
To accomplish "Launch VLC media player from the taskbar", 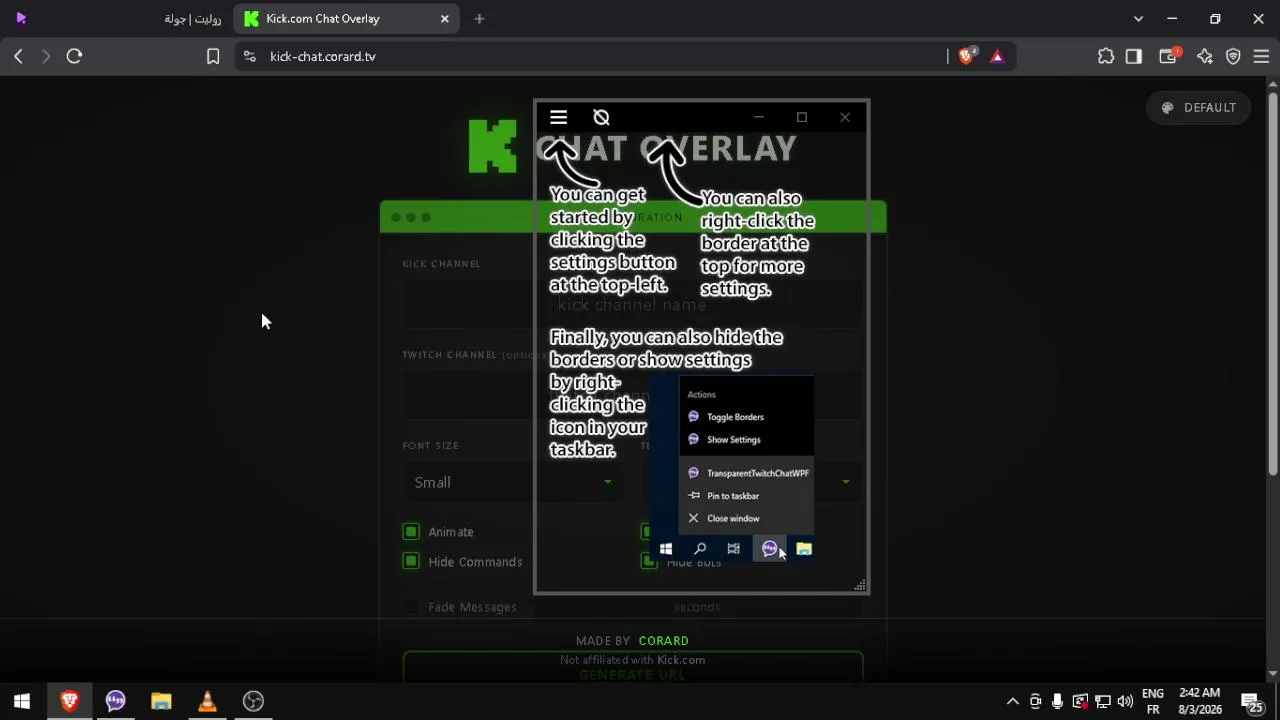I will click(x=207, y=701).
